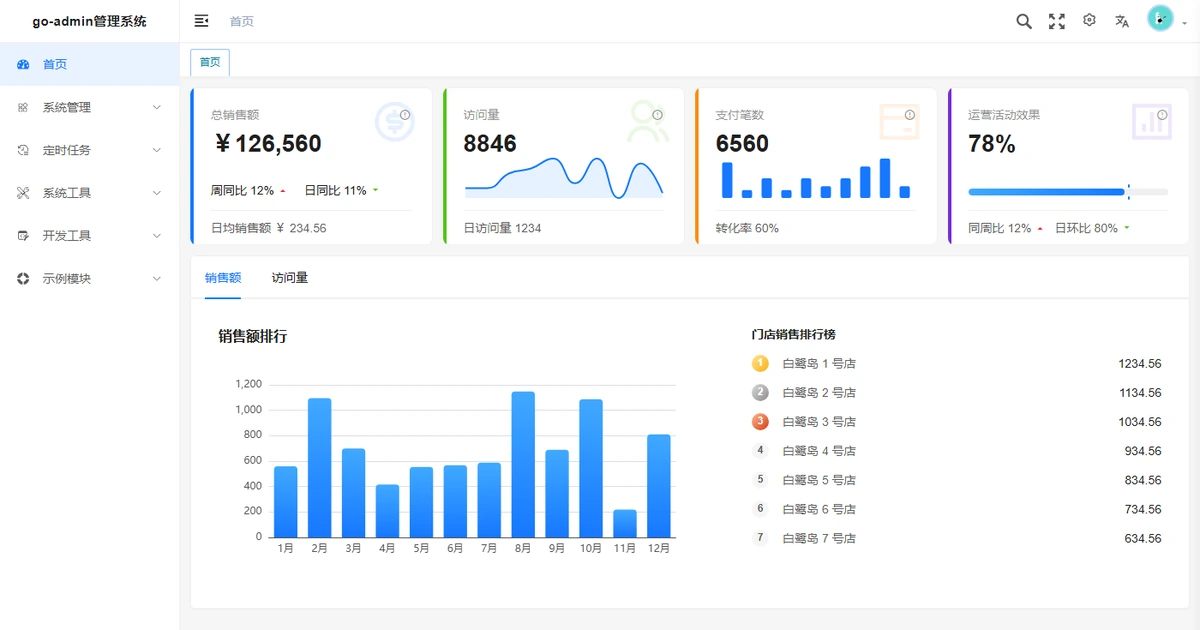Click the 白鹭岛 1 号店 ranking row
Image resolution: width=1200 pixels, height=630 pixels.
957,364
